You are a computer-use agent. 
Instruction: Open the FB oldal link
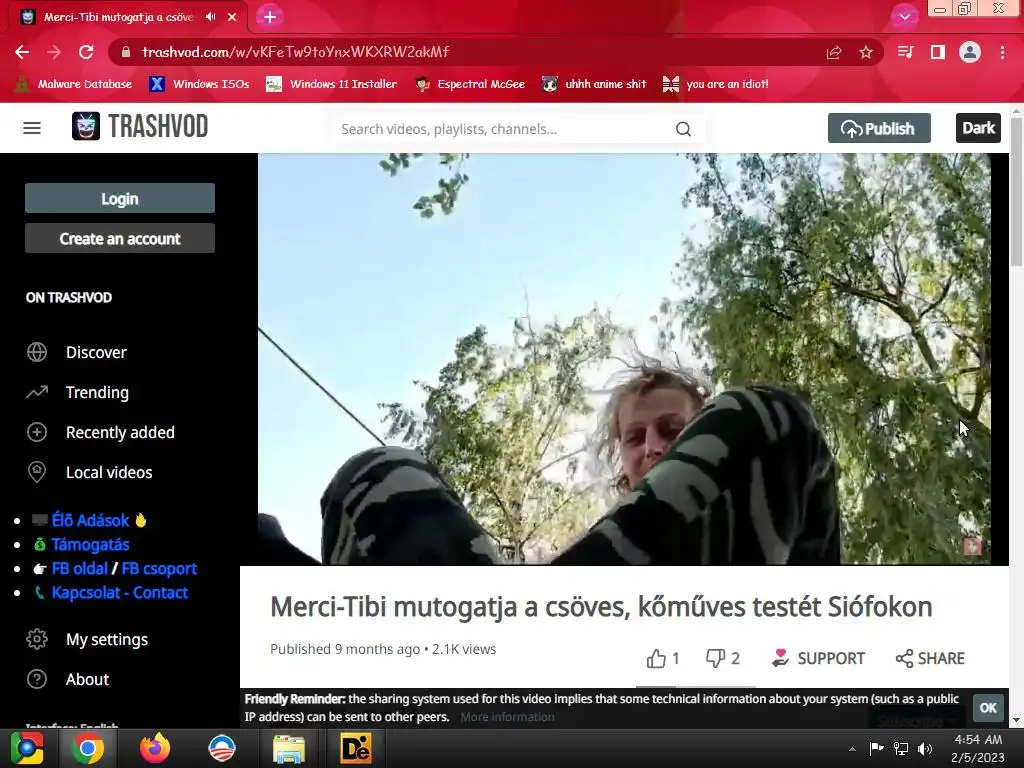[80, 569]
